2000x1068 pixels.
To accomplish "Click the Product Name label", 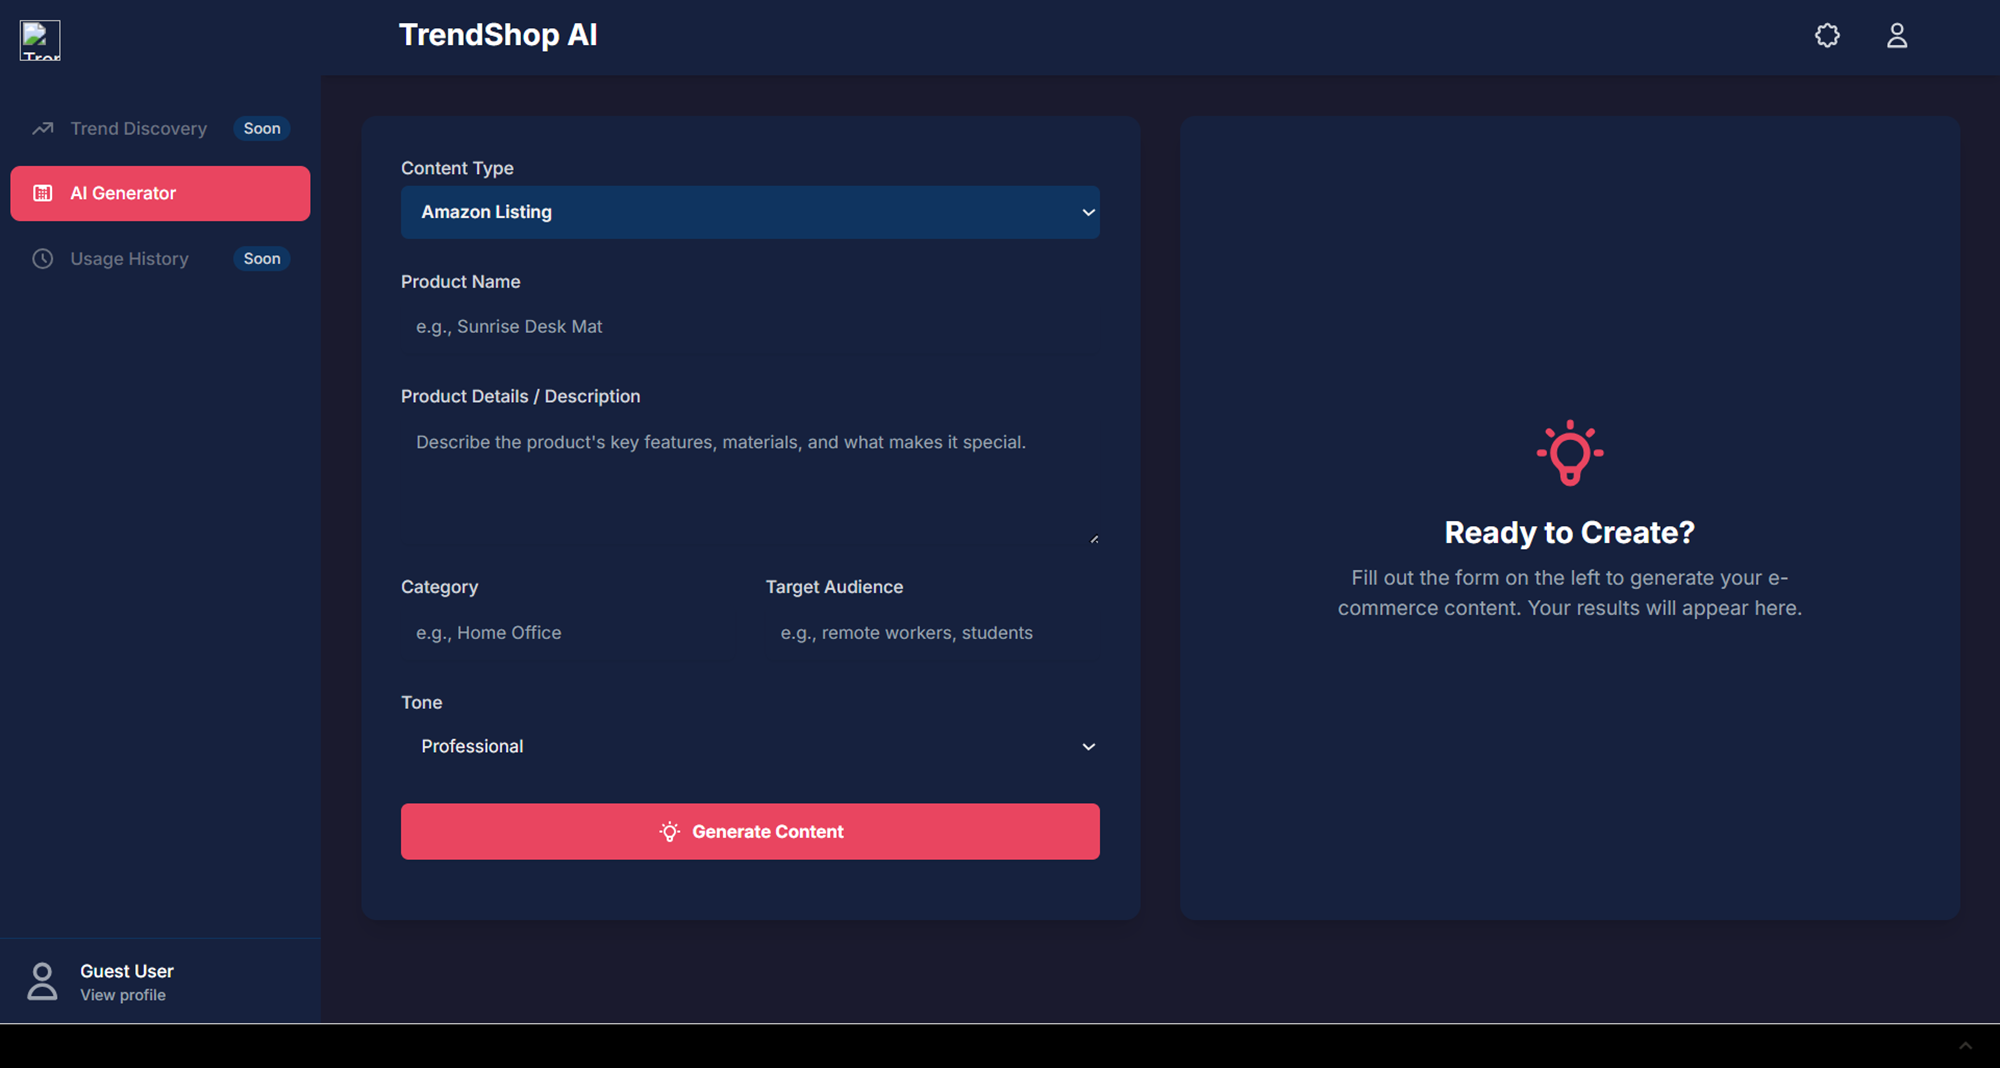I will [x=460, y=282].
